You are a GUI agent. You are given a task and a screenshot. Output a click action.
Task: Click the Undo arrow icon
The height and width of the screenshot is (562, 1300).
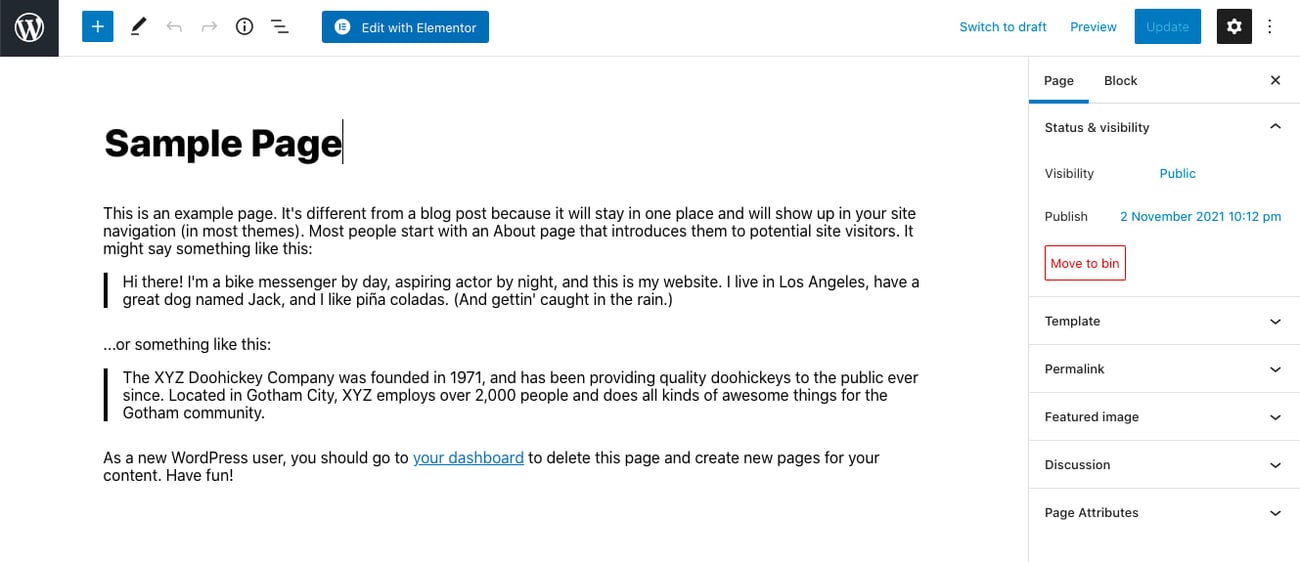click(x=174, y=27)
